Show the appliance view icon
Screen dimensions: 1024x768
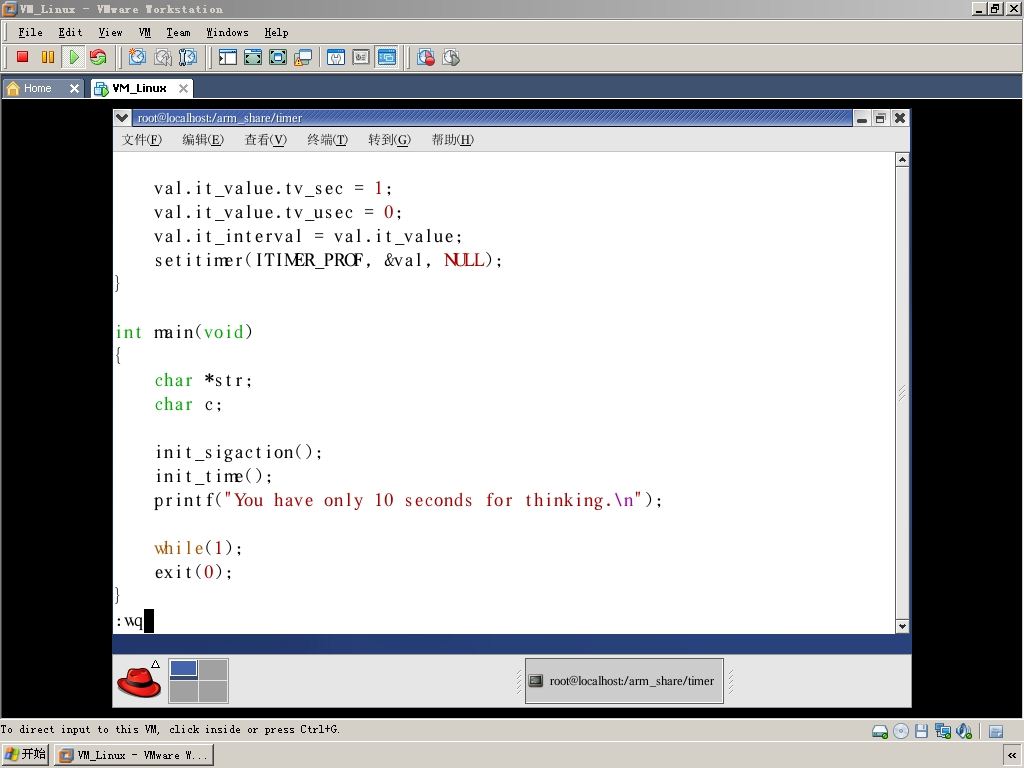click(x=361, y=57)
